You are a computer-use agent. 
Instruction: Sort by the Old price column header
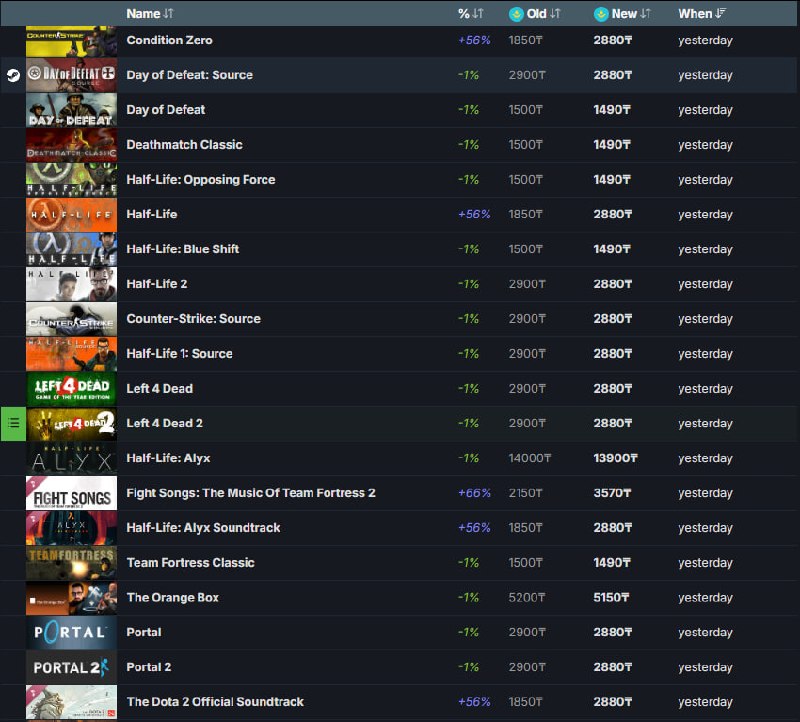pyautogui.click(x=535, y=14)
